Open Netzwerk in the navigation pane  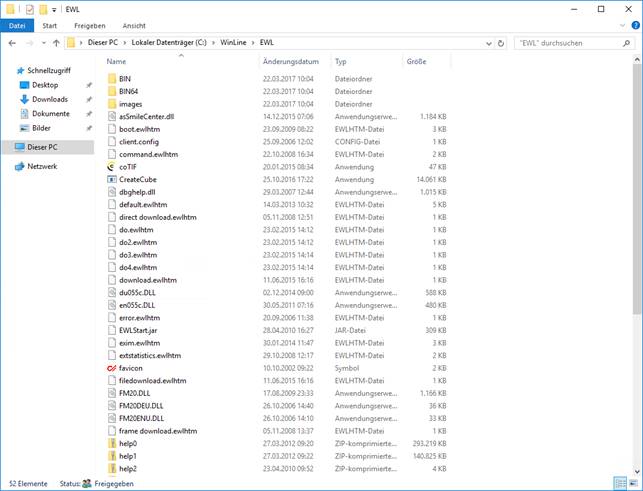pyautogui.click(x=42, y=166)
